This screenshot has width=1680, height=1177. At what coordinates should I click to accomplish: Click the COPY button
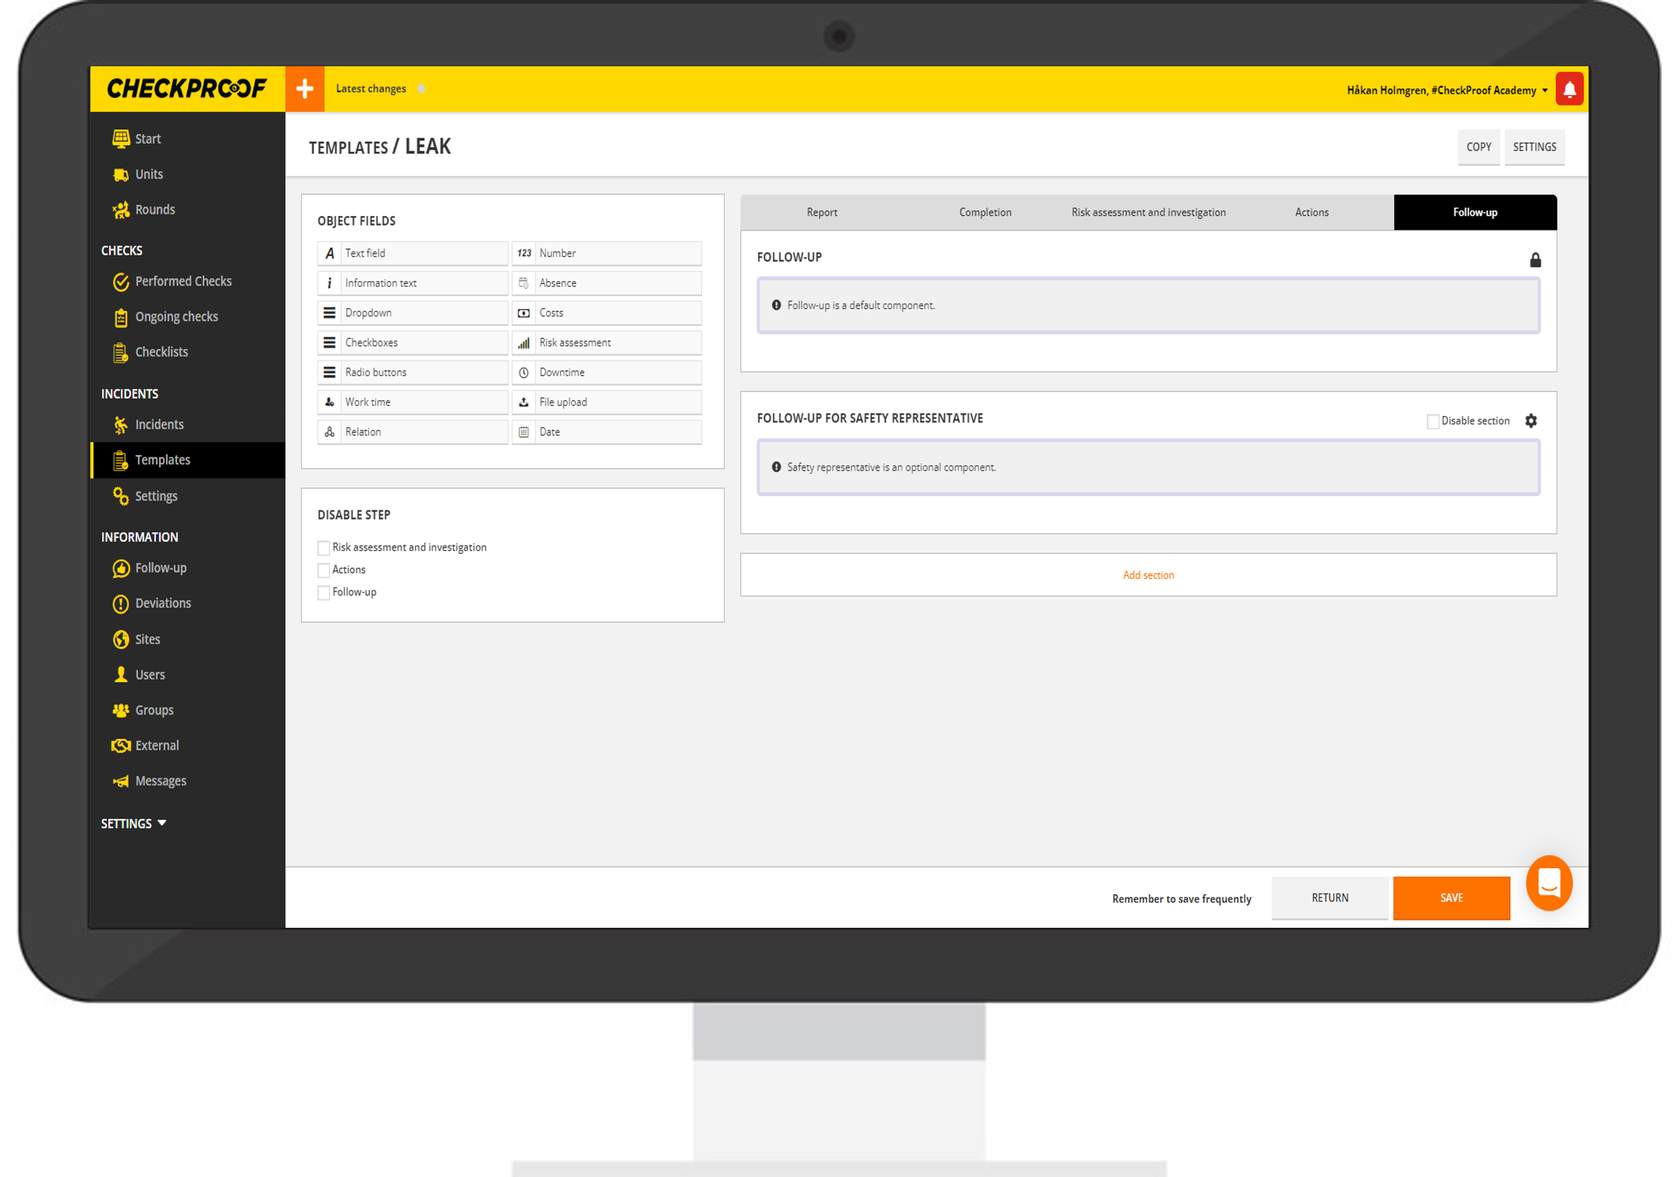click(x=1478, y=147)
